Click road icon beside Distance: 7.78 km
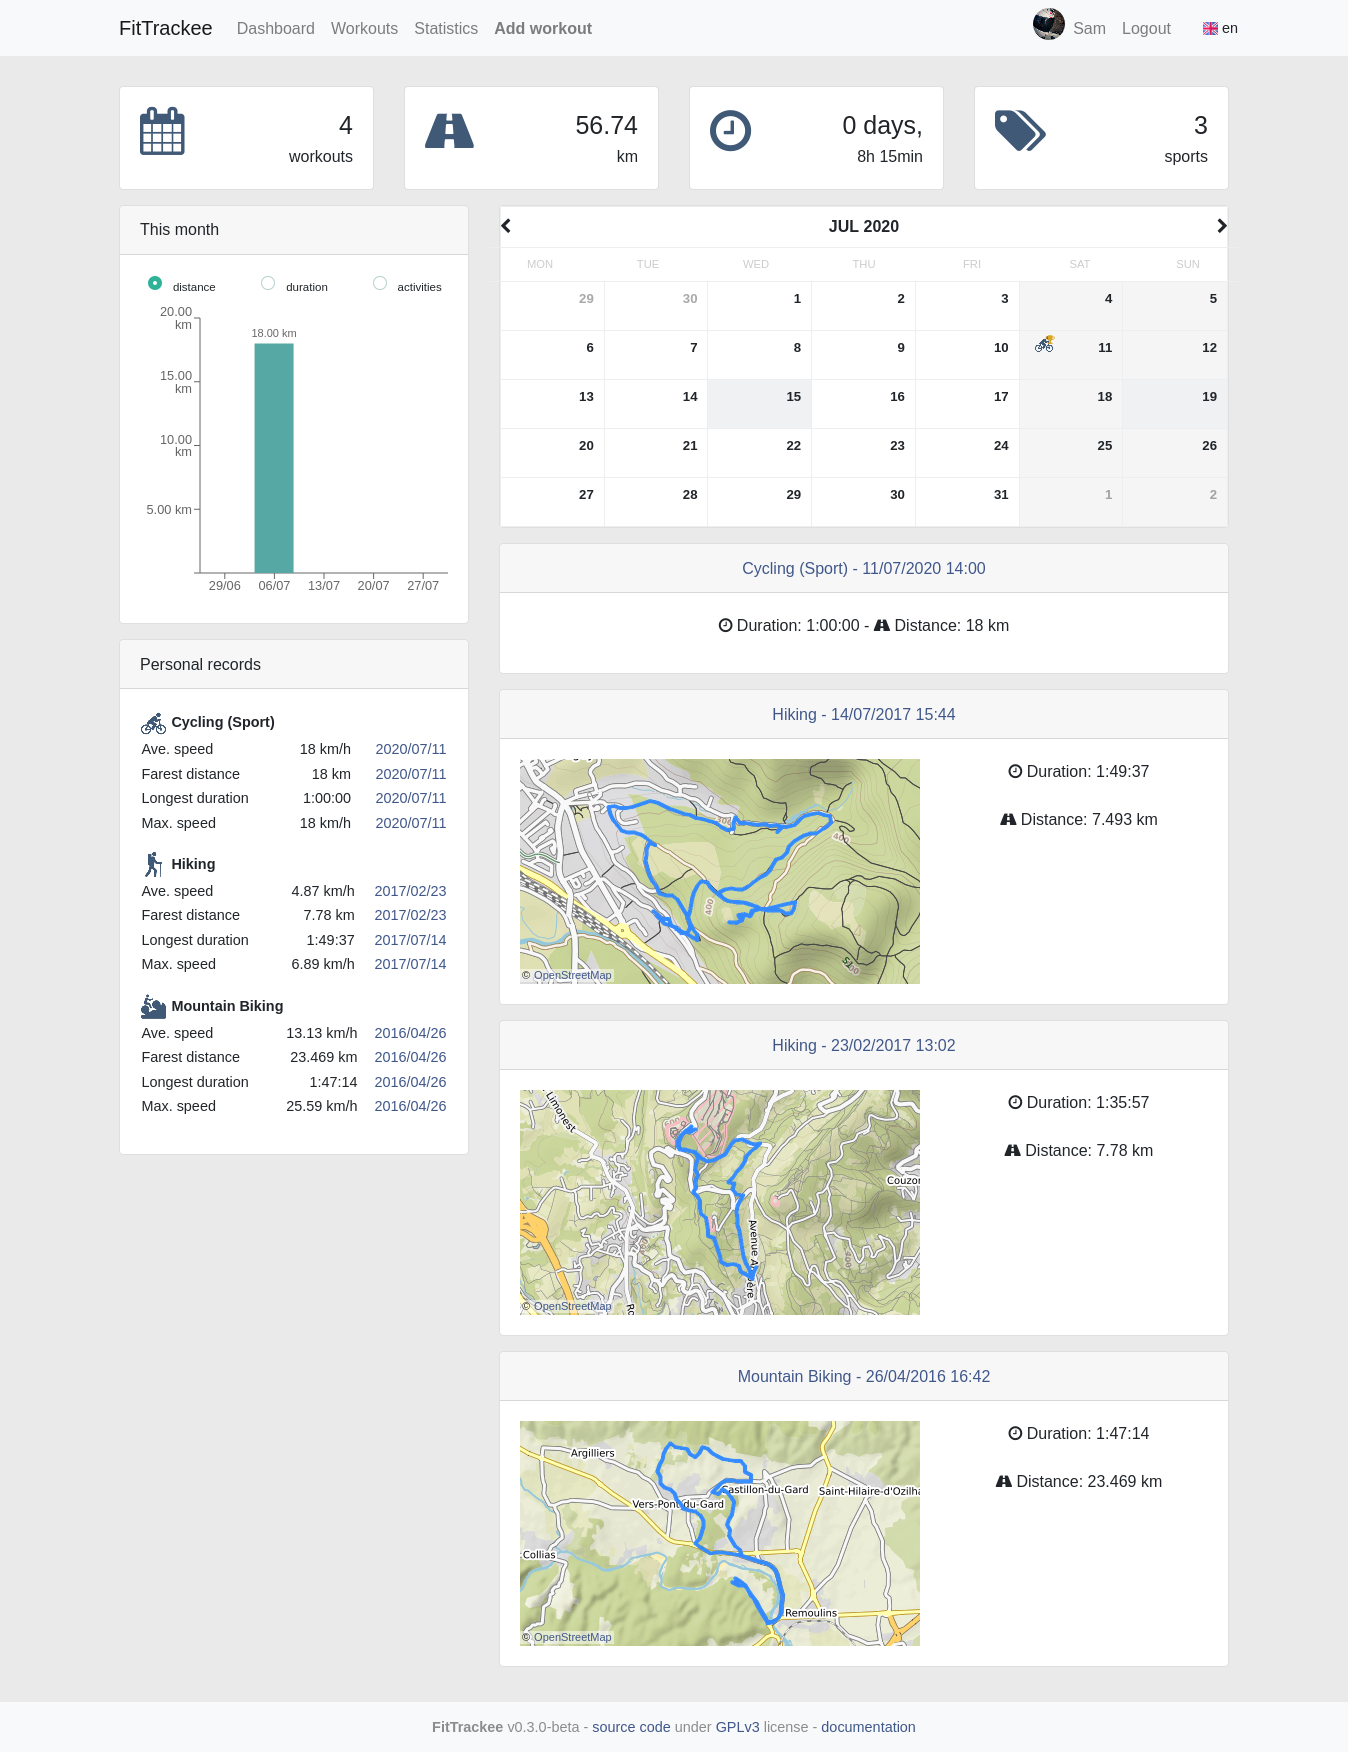This screenshot has width=1348, height=1752. 1012,1150
